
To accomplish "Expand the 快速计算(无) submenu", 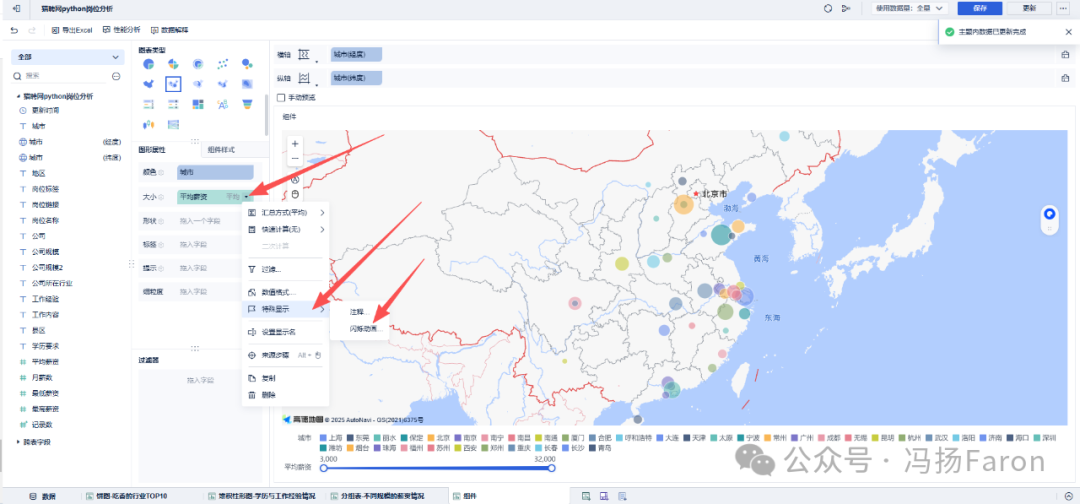I will (285, 229).
